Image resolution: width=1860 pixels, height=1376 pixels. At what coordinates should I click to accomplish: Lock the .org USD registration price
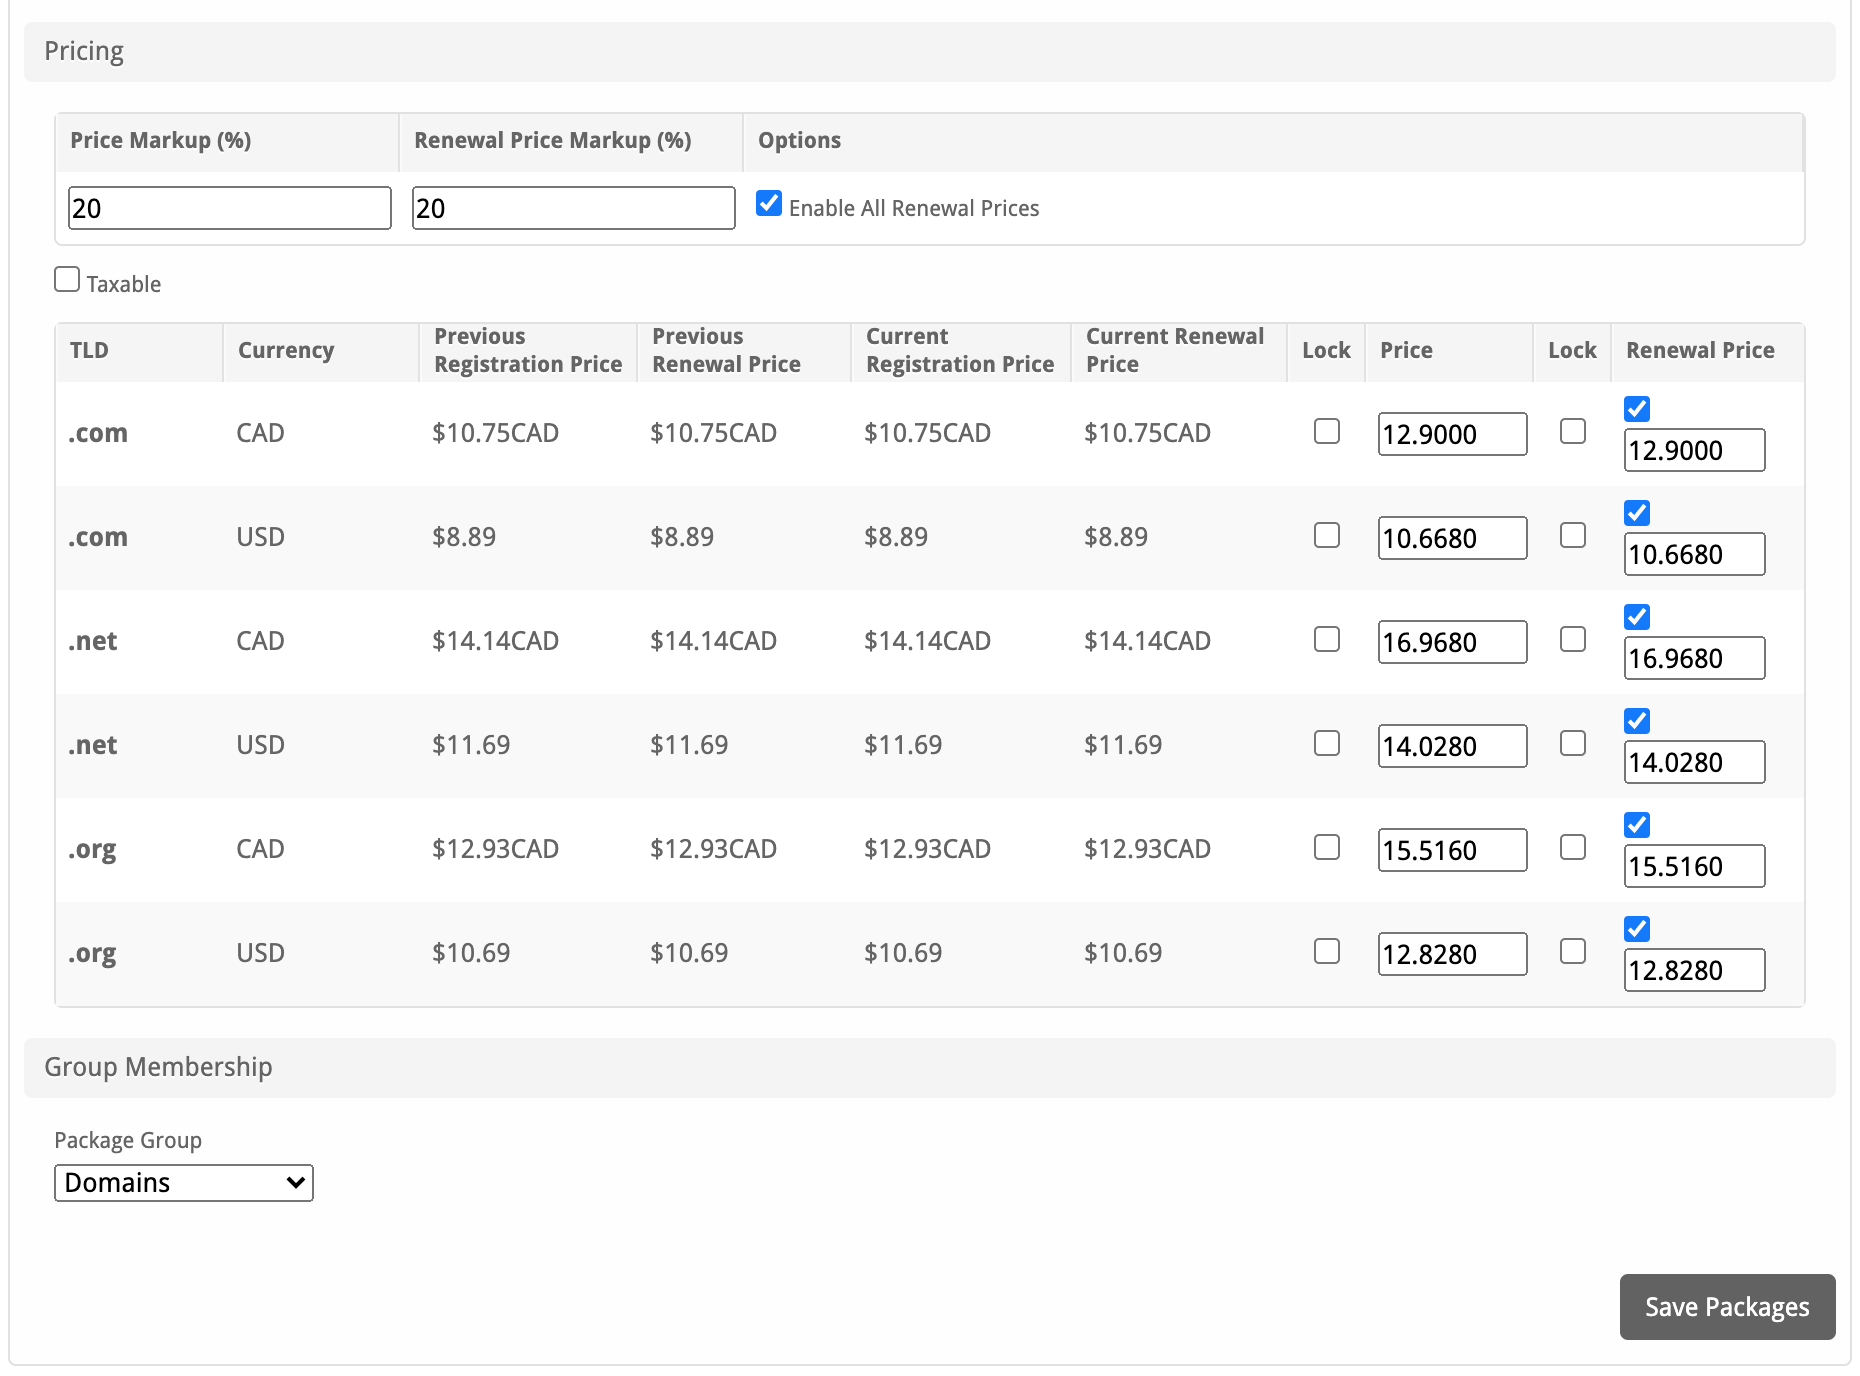[1326, 951]
